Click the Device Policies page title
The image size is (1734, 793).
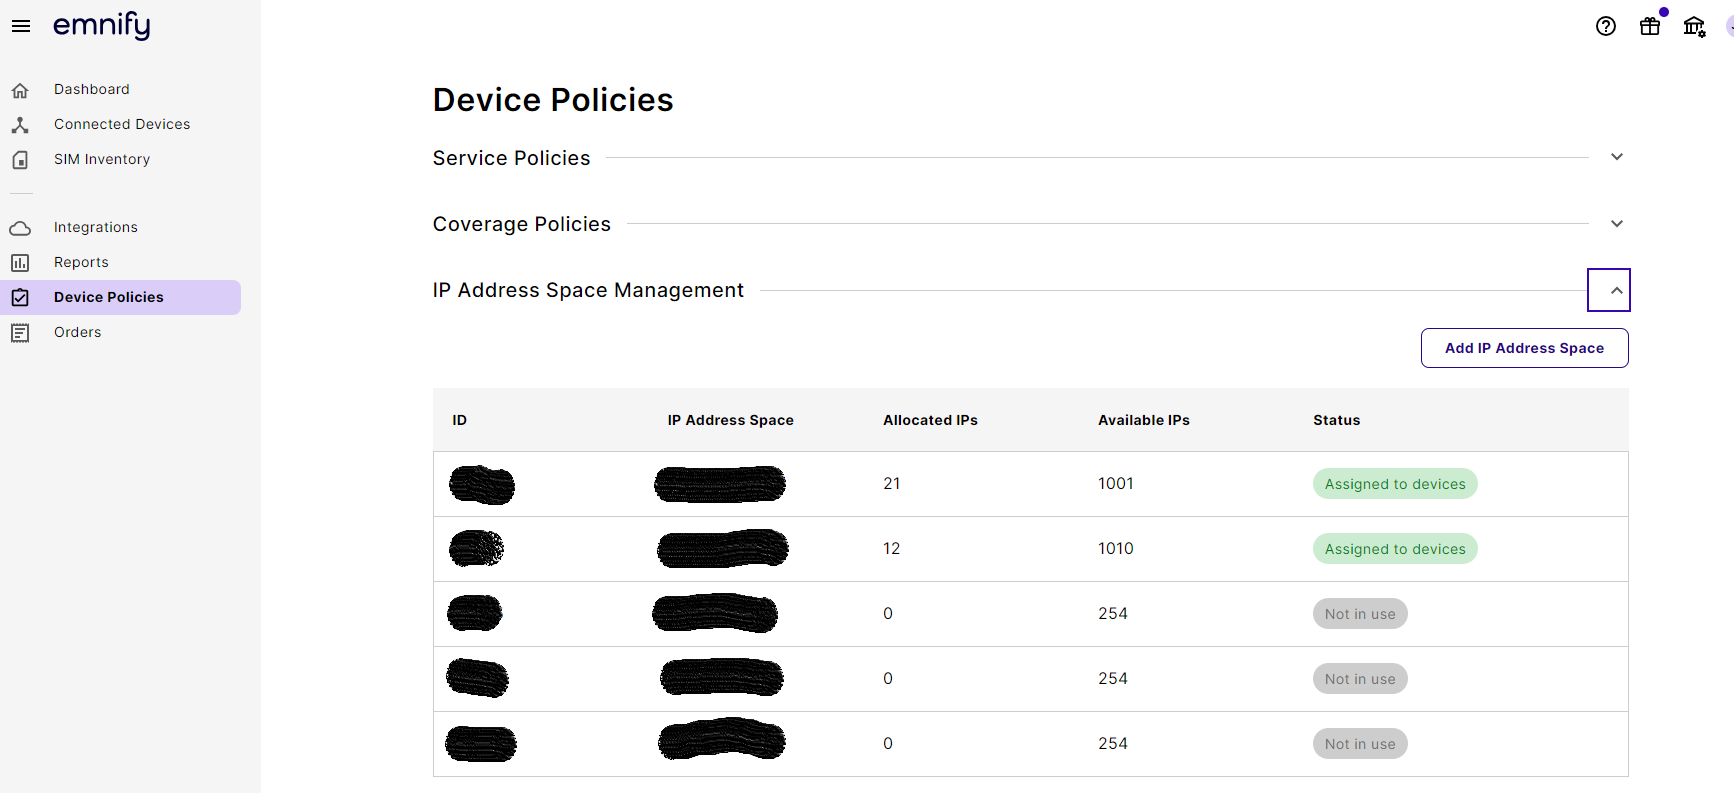coord(553,100)
